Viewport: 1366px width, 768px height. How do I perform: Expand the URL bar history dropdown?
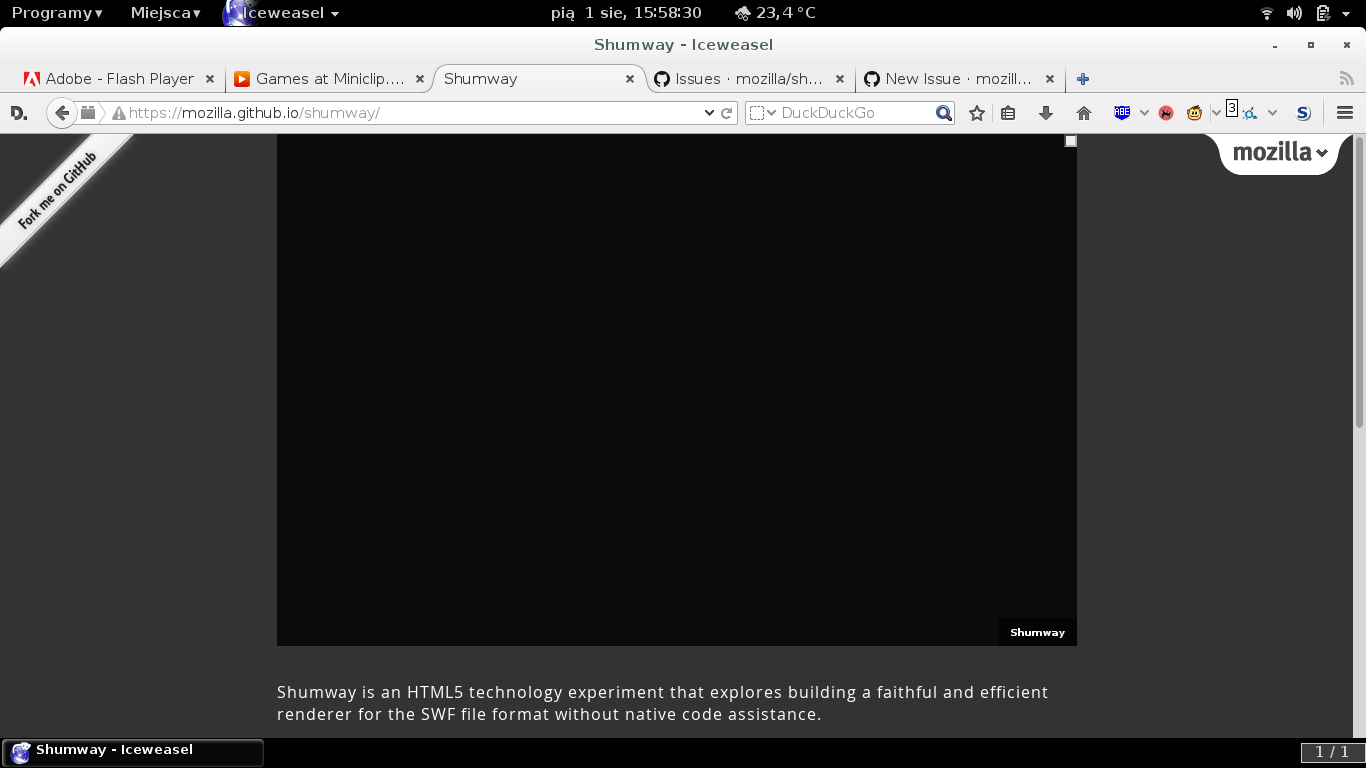point(710,113)
